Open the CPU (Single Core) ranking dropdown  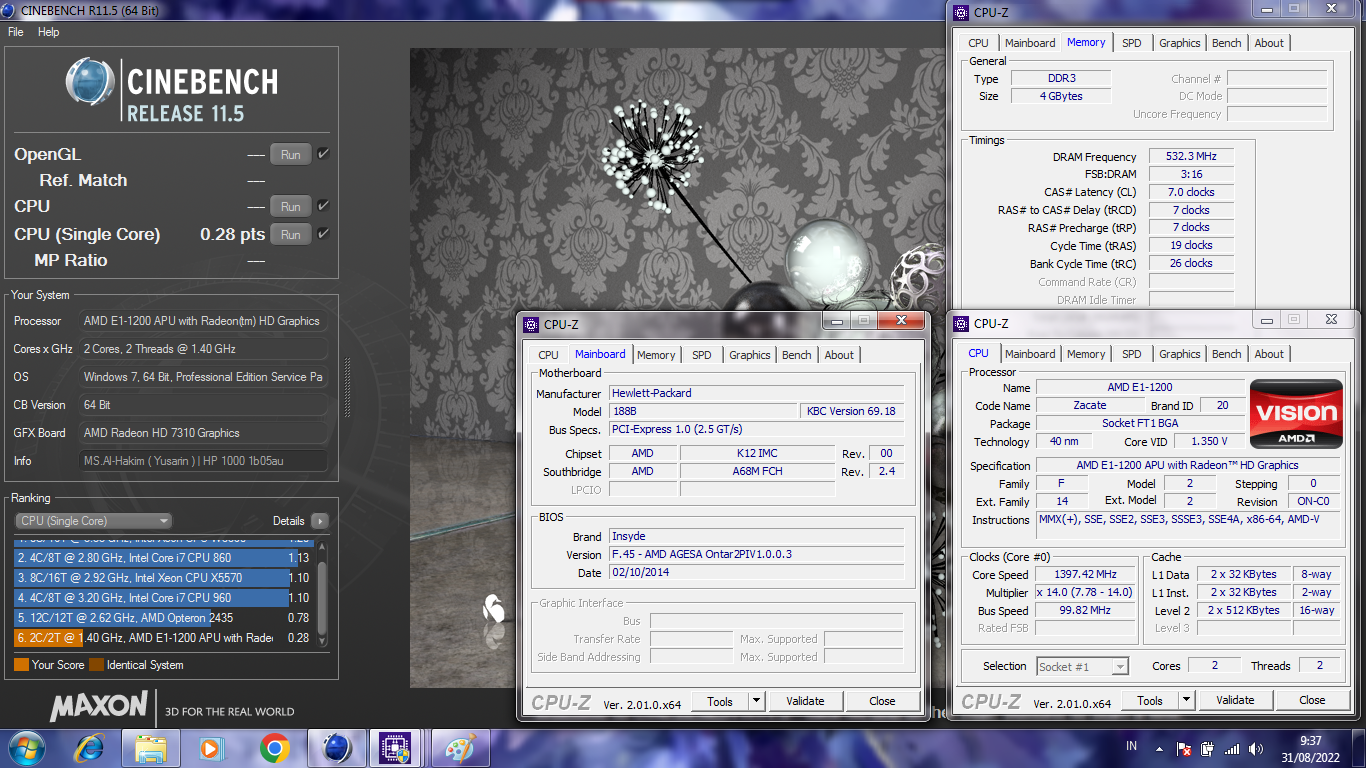tap(94, 521)
